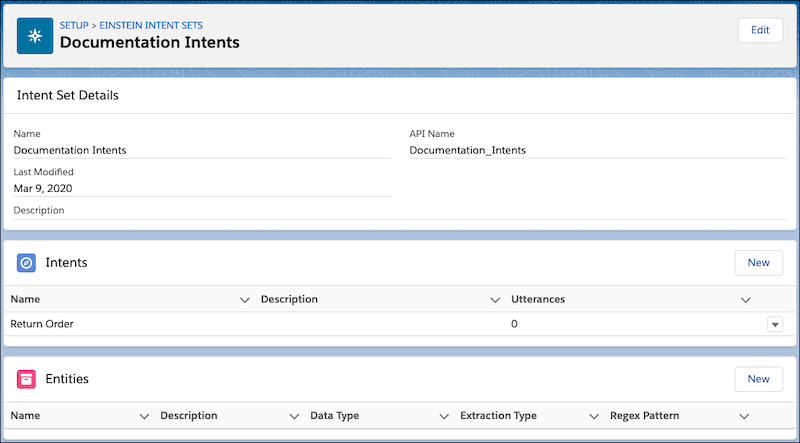Click the Data Type column header
800x443 pixels.
tap(335, 415)
